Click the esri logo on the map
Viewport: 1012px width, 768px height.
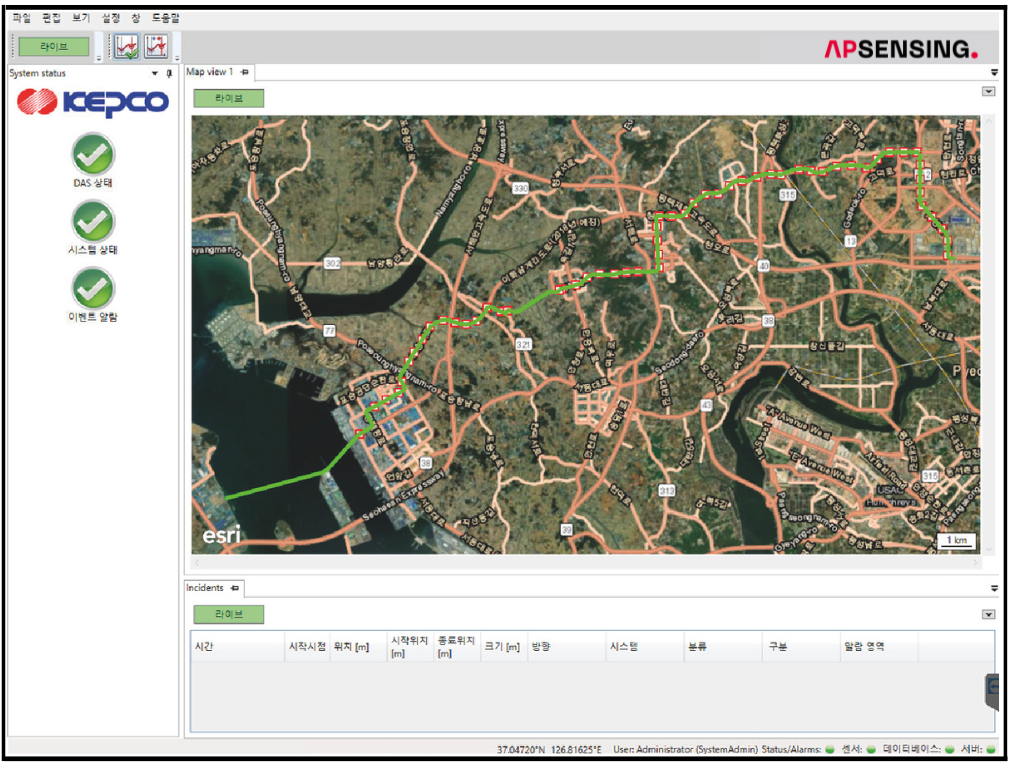(221, 535)
